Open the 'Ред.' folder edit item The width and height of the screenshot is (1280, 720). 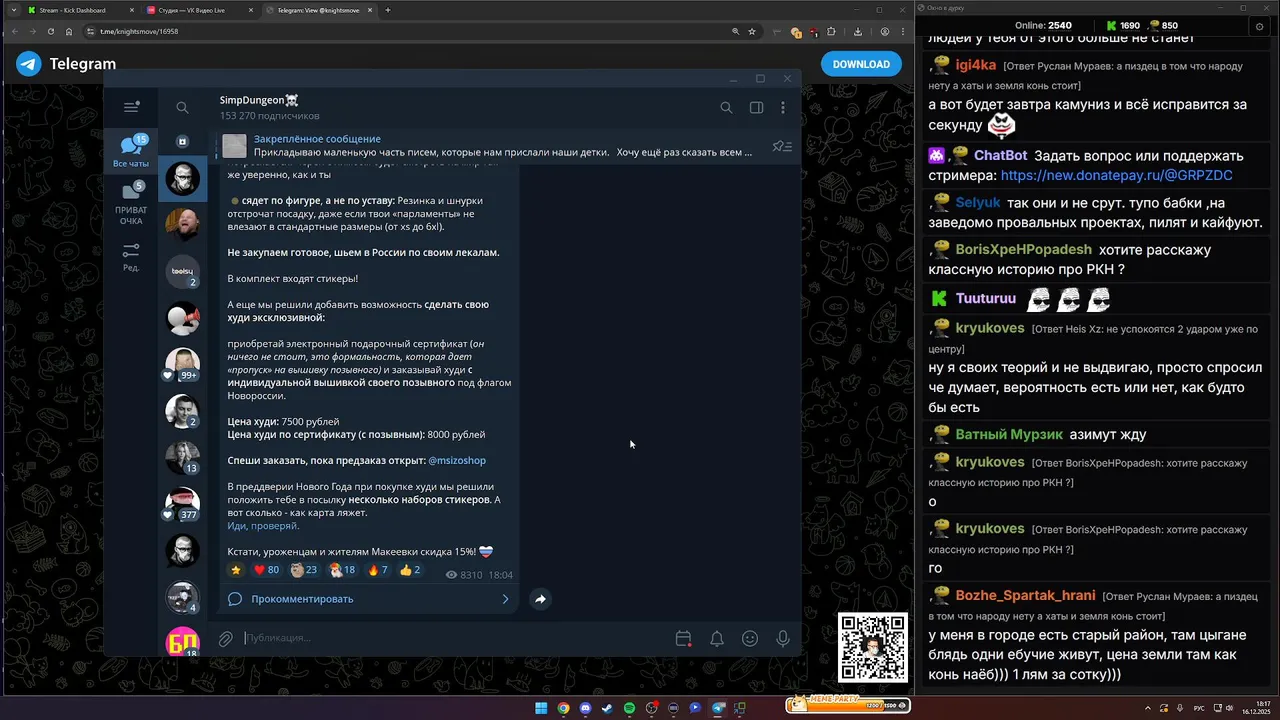point(131,257)
